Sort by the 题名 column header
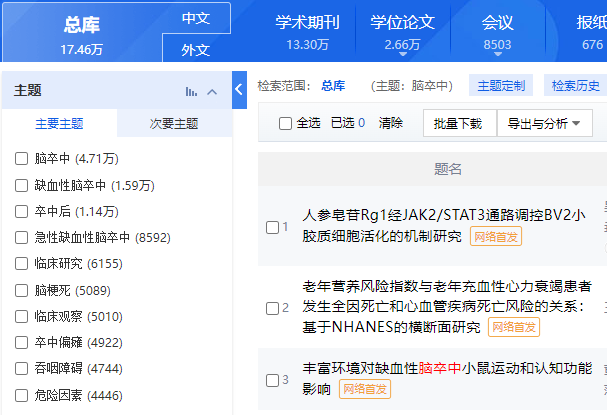The image size is (607, 415). click(x=448, y=169)
